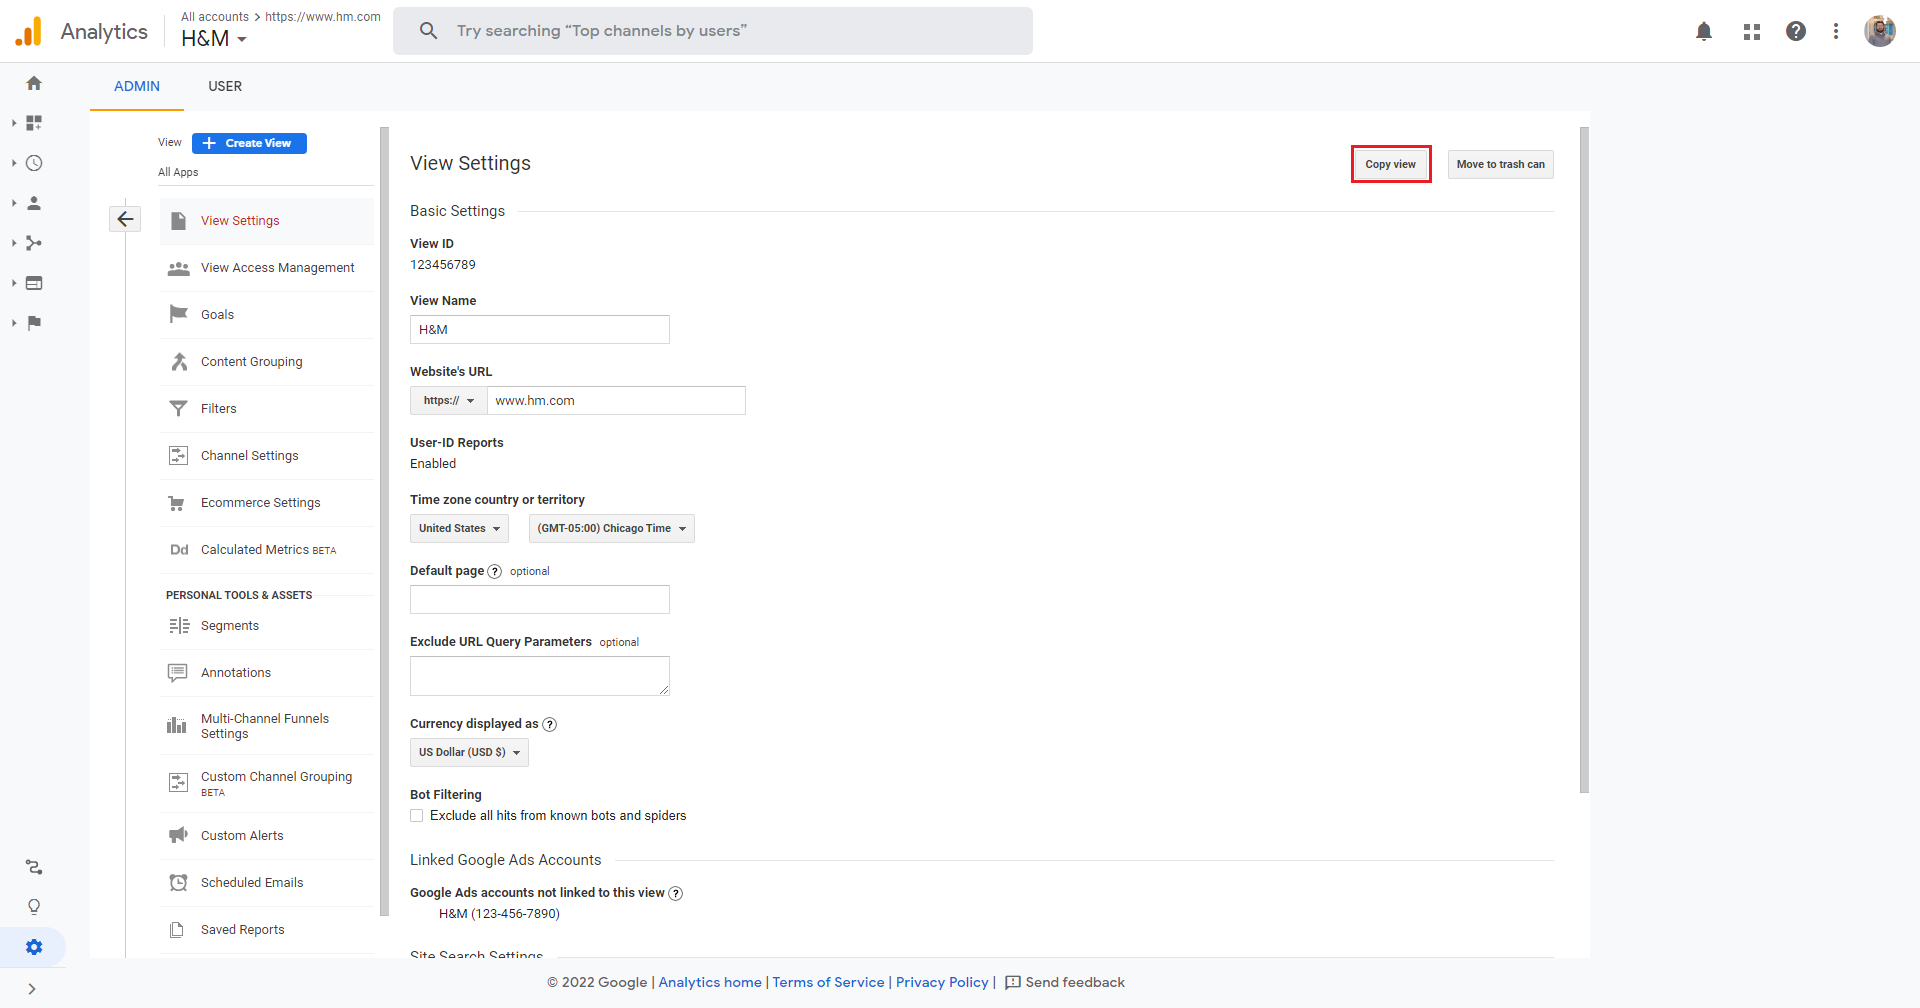Click the help question mark icon
The width and height of the screenshot is (1920, 1008).
pos(1796,31)
